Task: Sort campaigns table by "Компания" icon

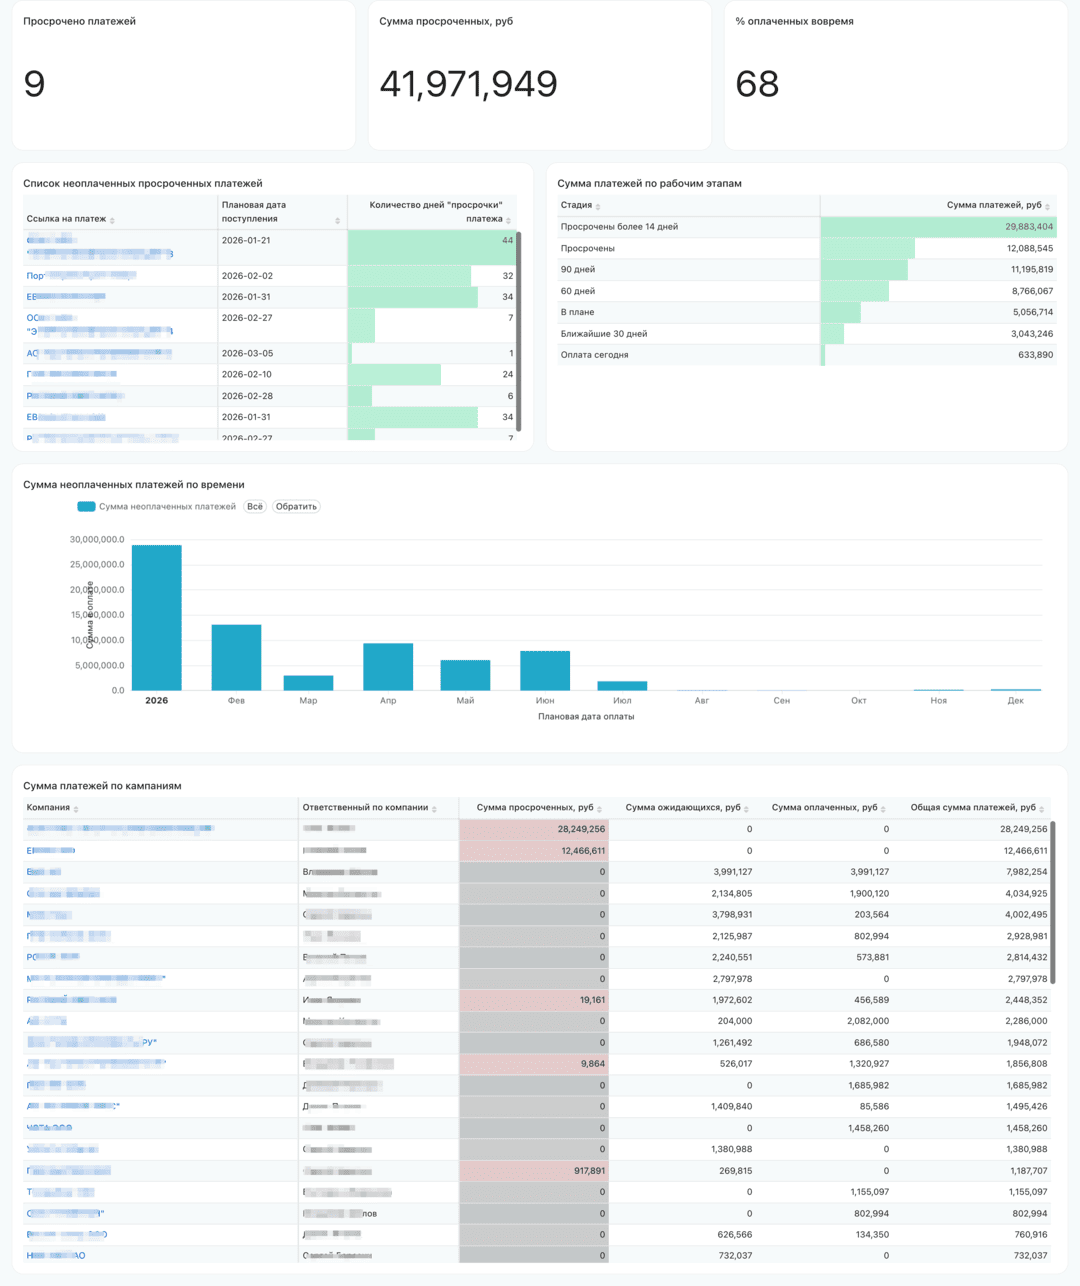Action: pyautogui.click(x=76, y=809)
